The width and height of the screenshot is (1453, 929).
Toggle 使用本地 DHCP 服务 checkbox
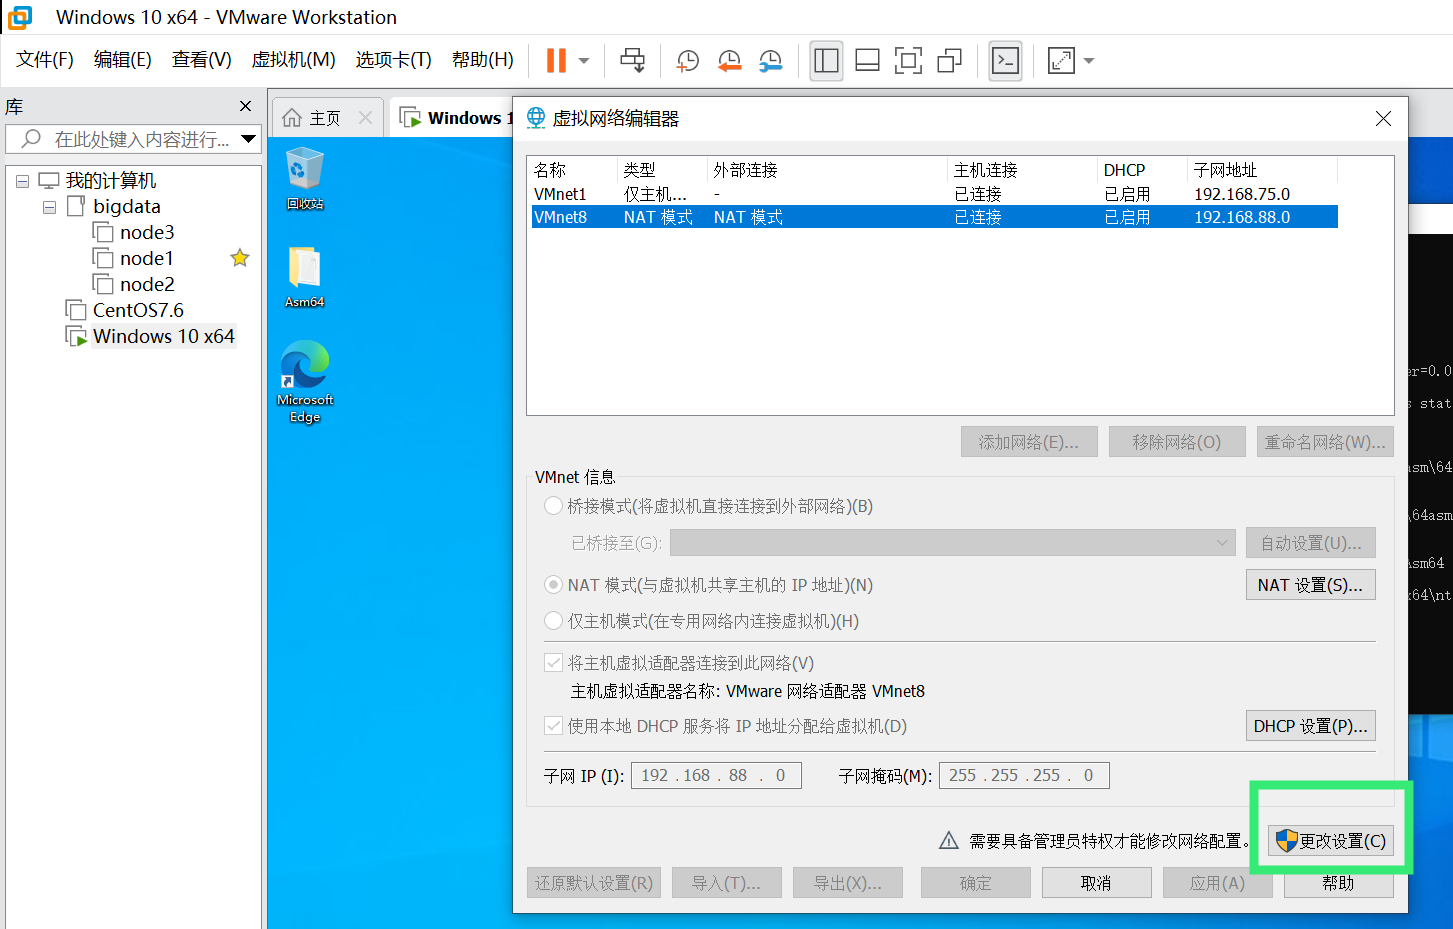coord(553,726)
